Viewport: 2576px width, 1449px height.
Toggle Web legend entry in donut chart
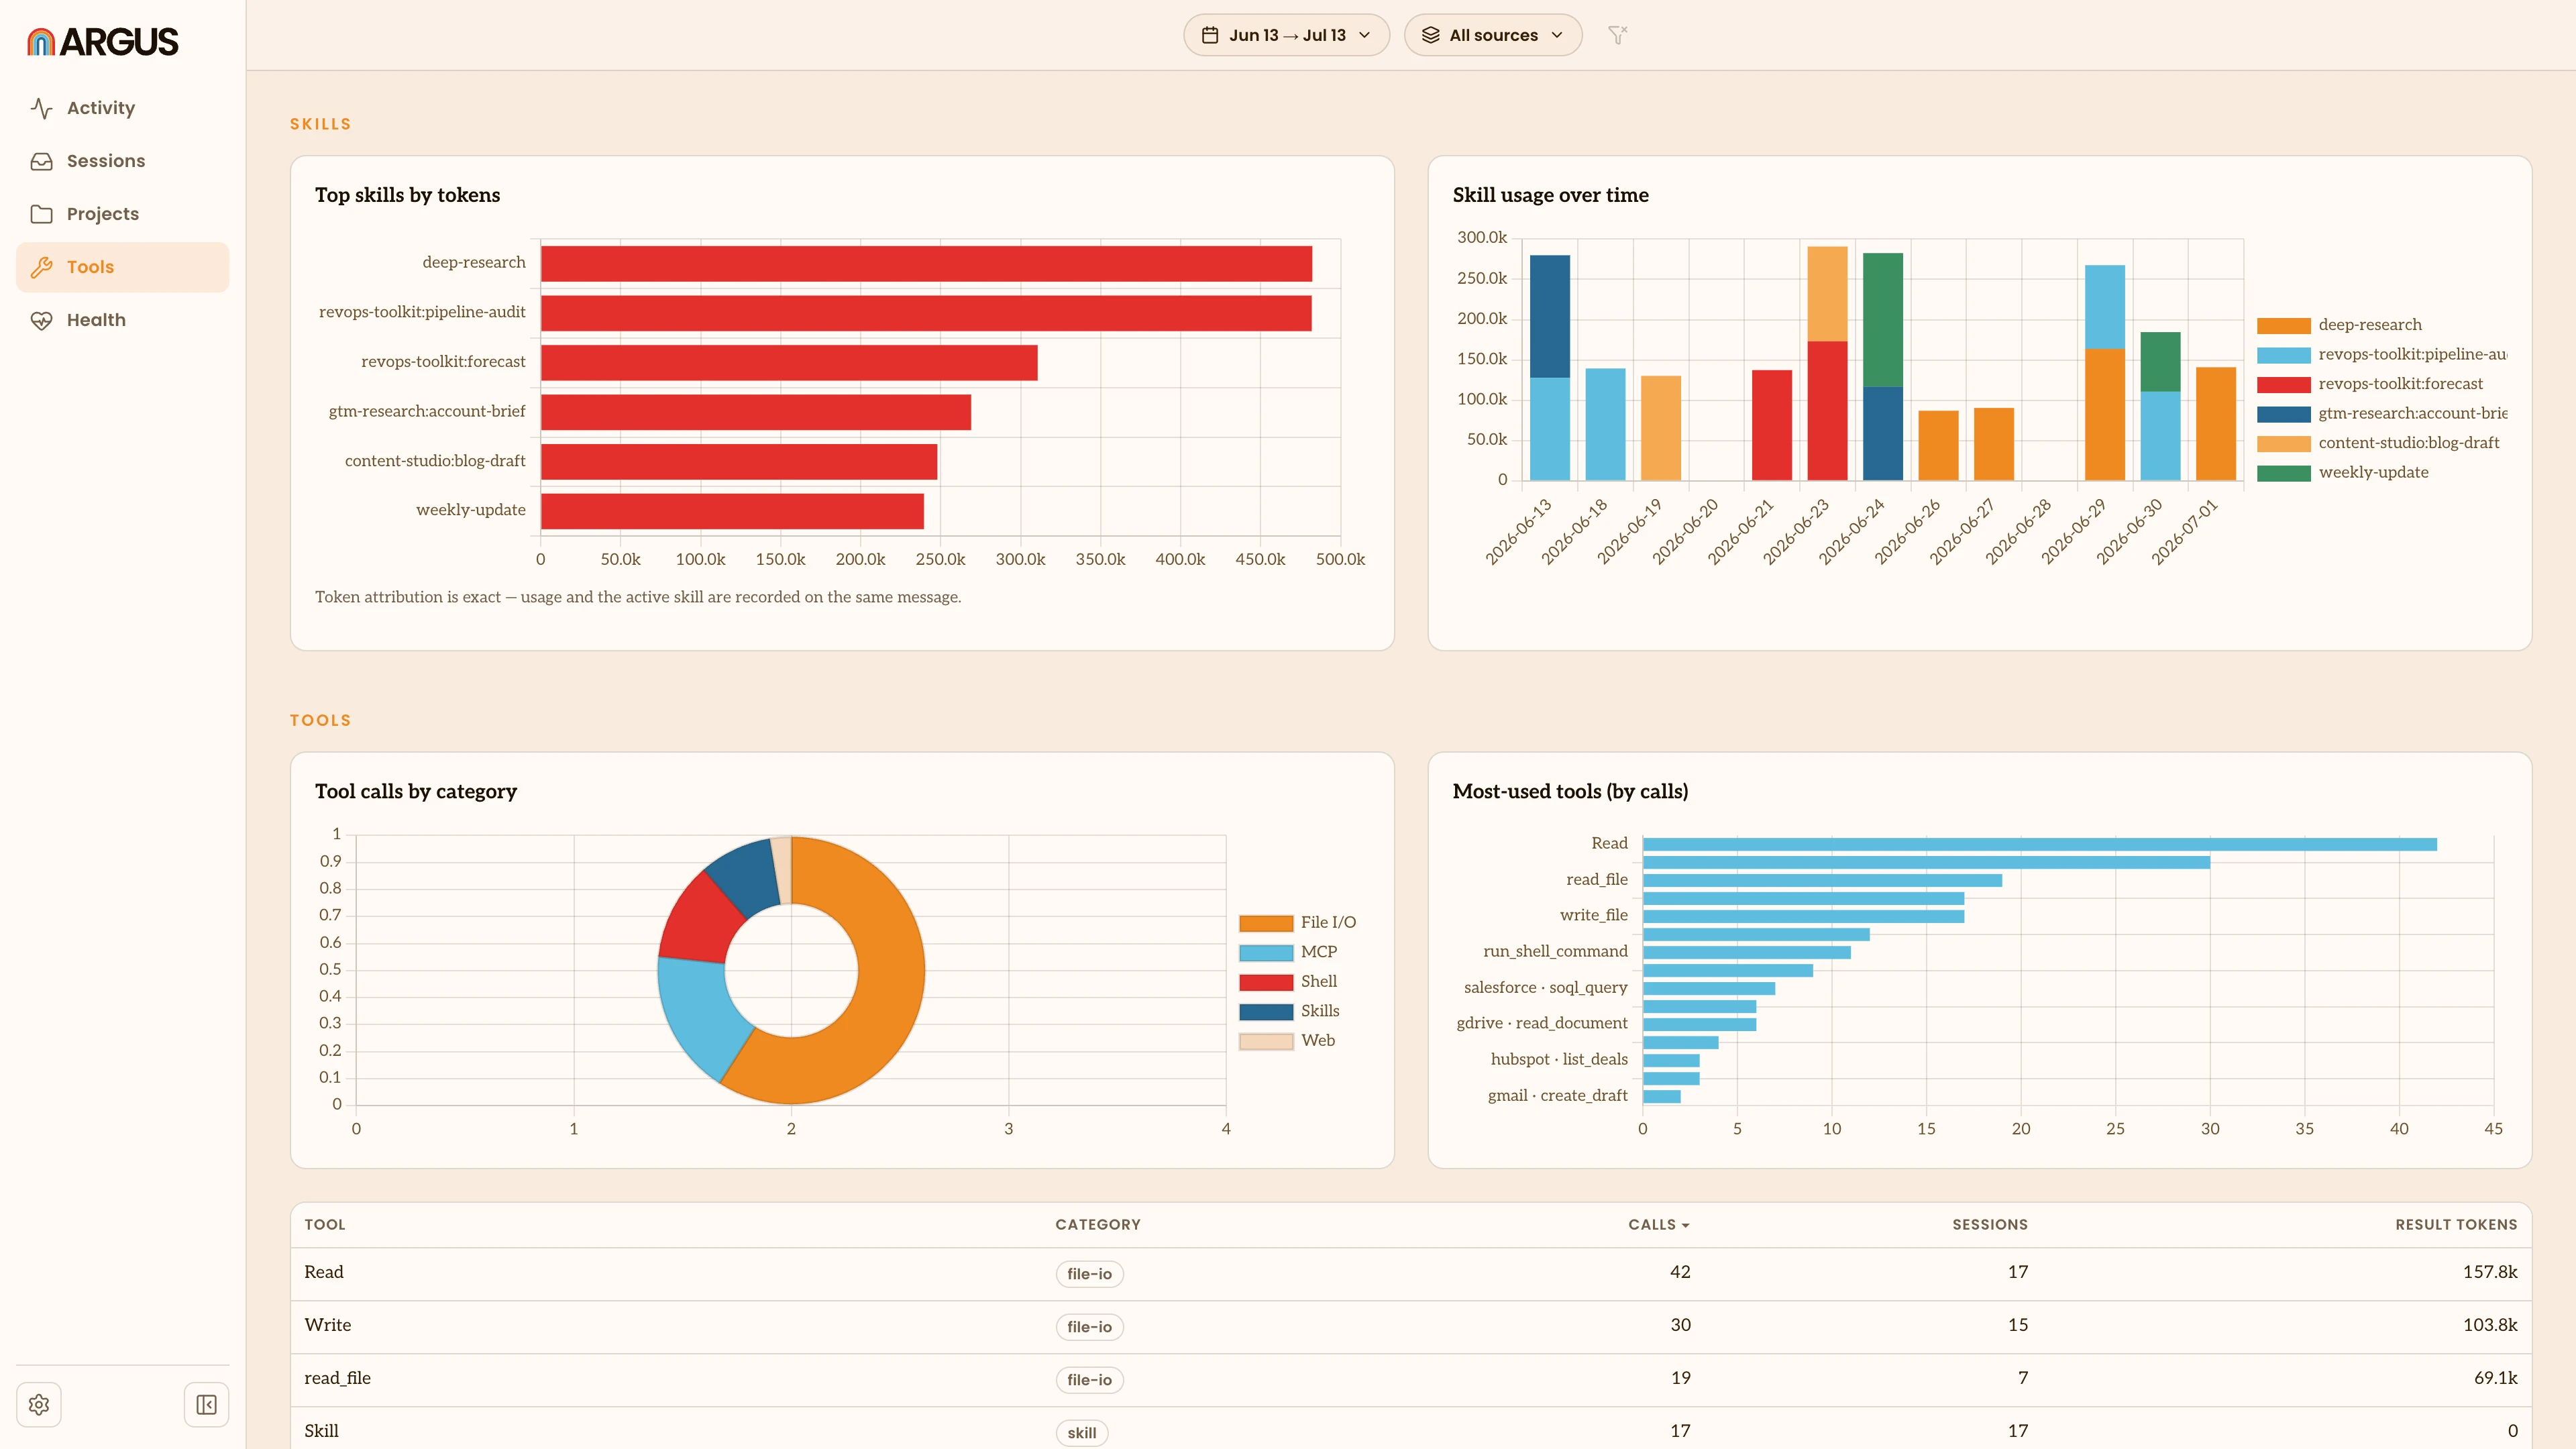tap(1287, 1041)
